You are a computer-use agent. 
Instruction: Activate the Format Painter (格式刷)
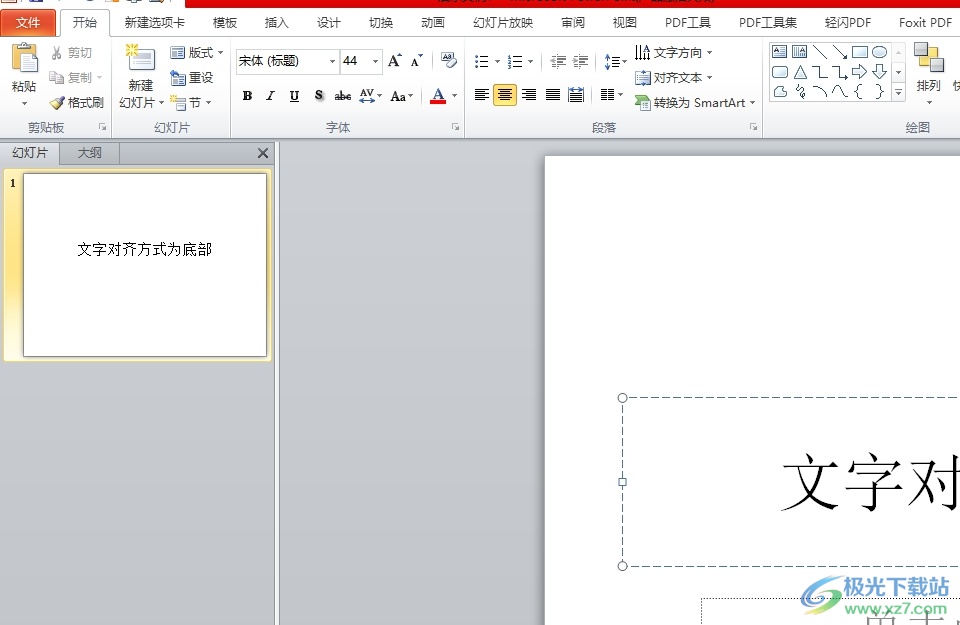[77, 102]
